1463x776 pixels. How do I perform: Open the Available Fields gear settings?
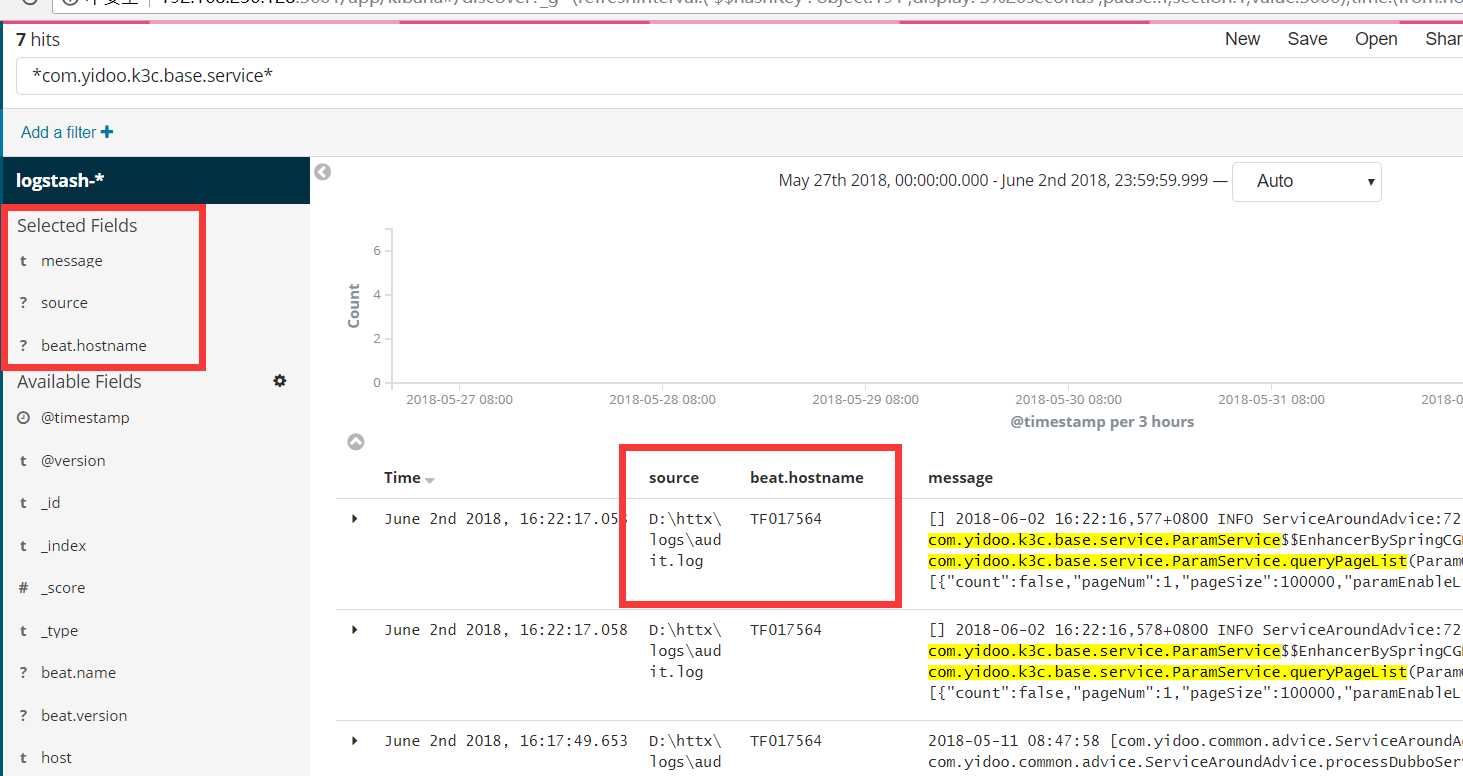point(280,381)
